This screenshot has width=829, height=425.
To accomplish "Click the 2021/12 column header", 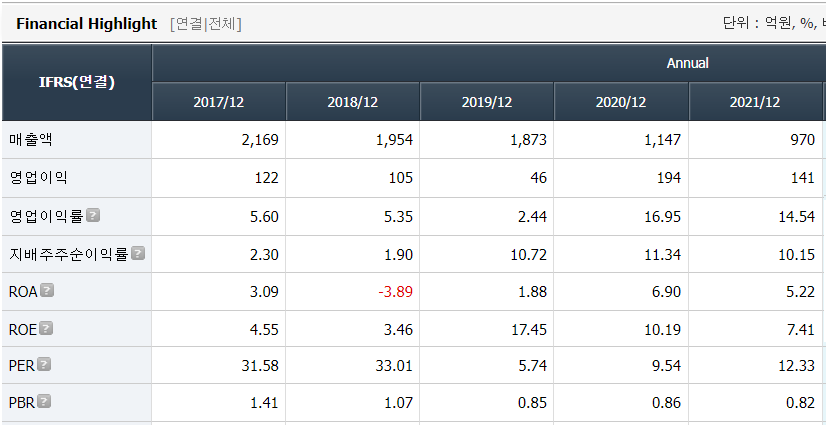I will 755,101.
